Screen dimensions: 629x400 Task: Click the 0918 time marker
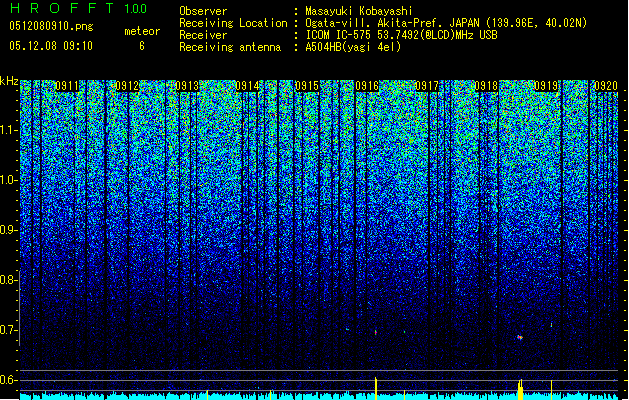pyautogui.click(x=486, y=86)
